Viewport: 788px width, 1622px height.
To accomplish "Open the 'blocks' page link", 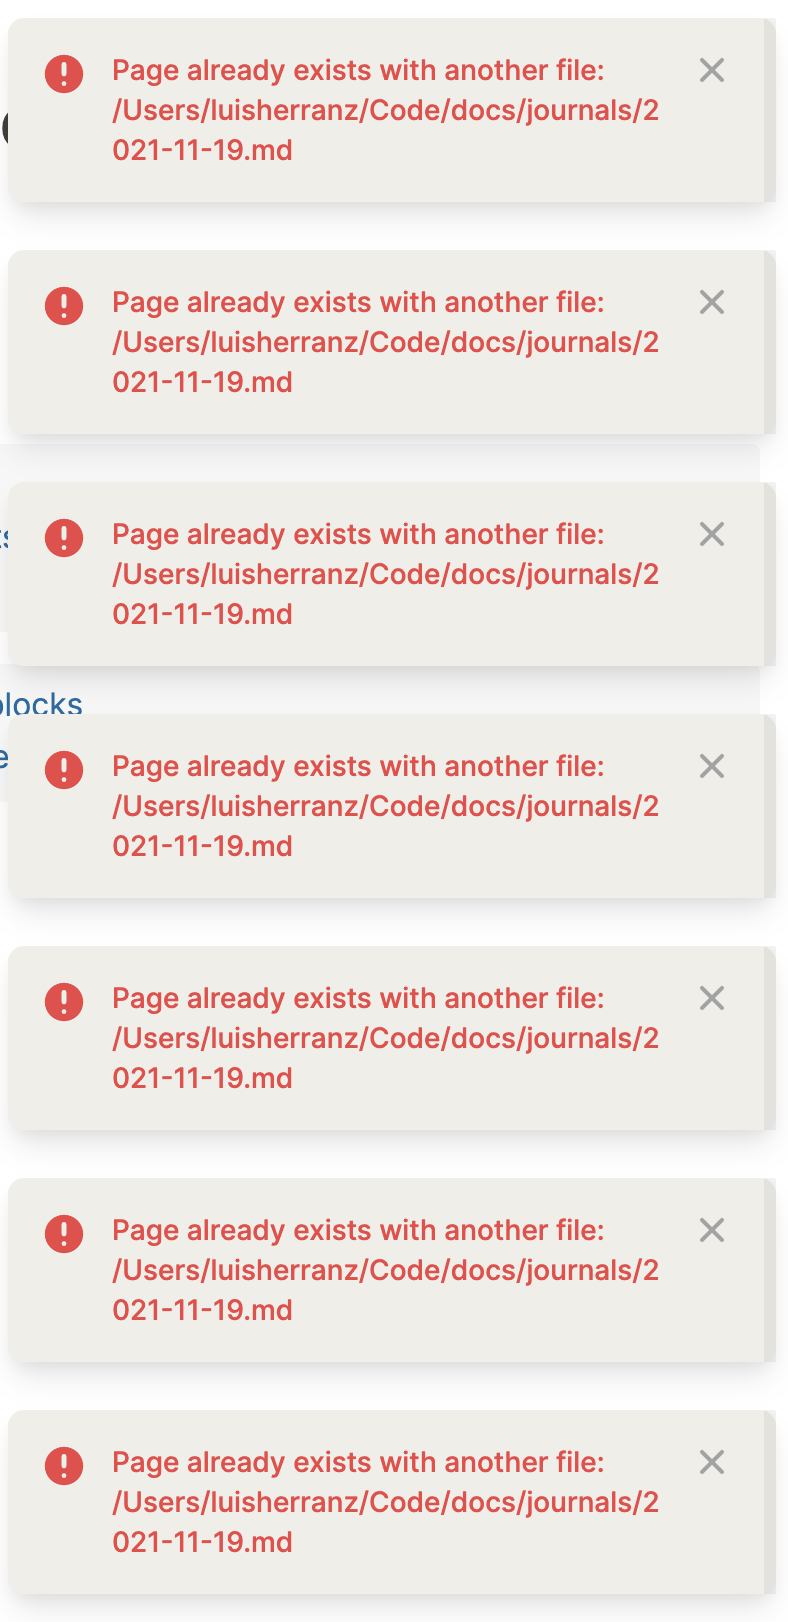I will (42, 704).
